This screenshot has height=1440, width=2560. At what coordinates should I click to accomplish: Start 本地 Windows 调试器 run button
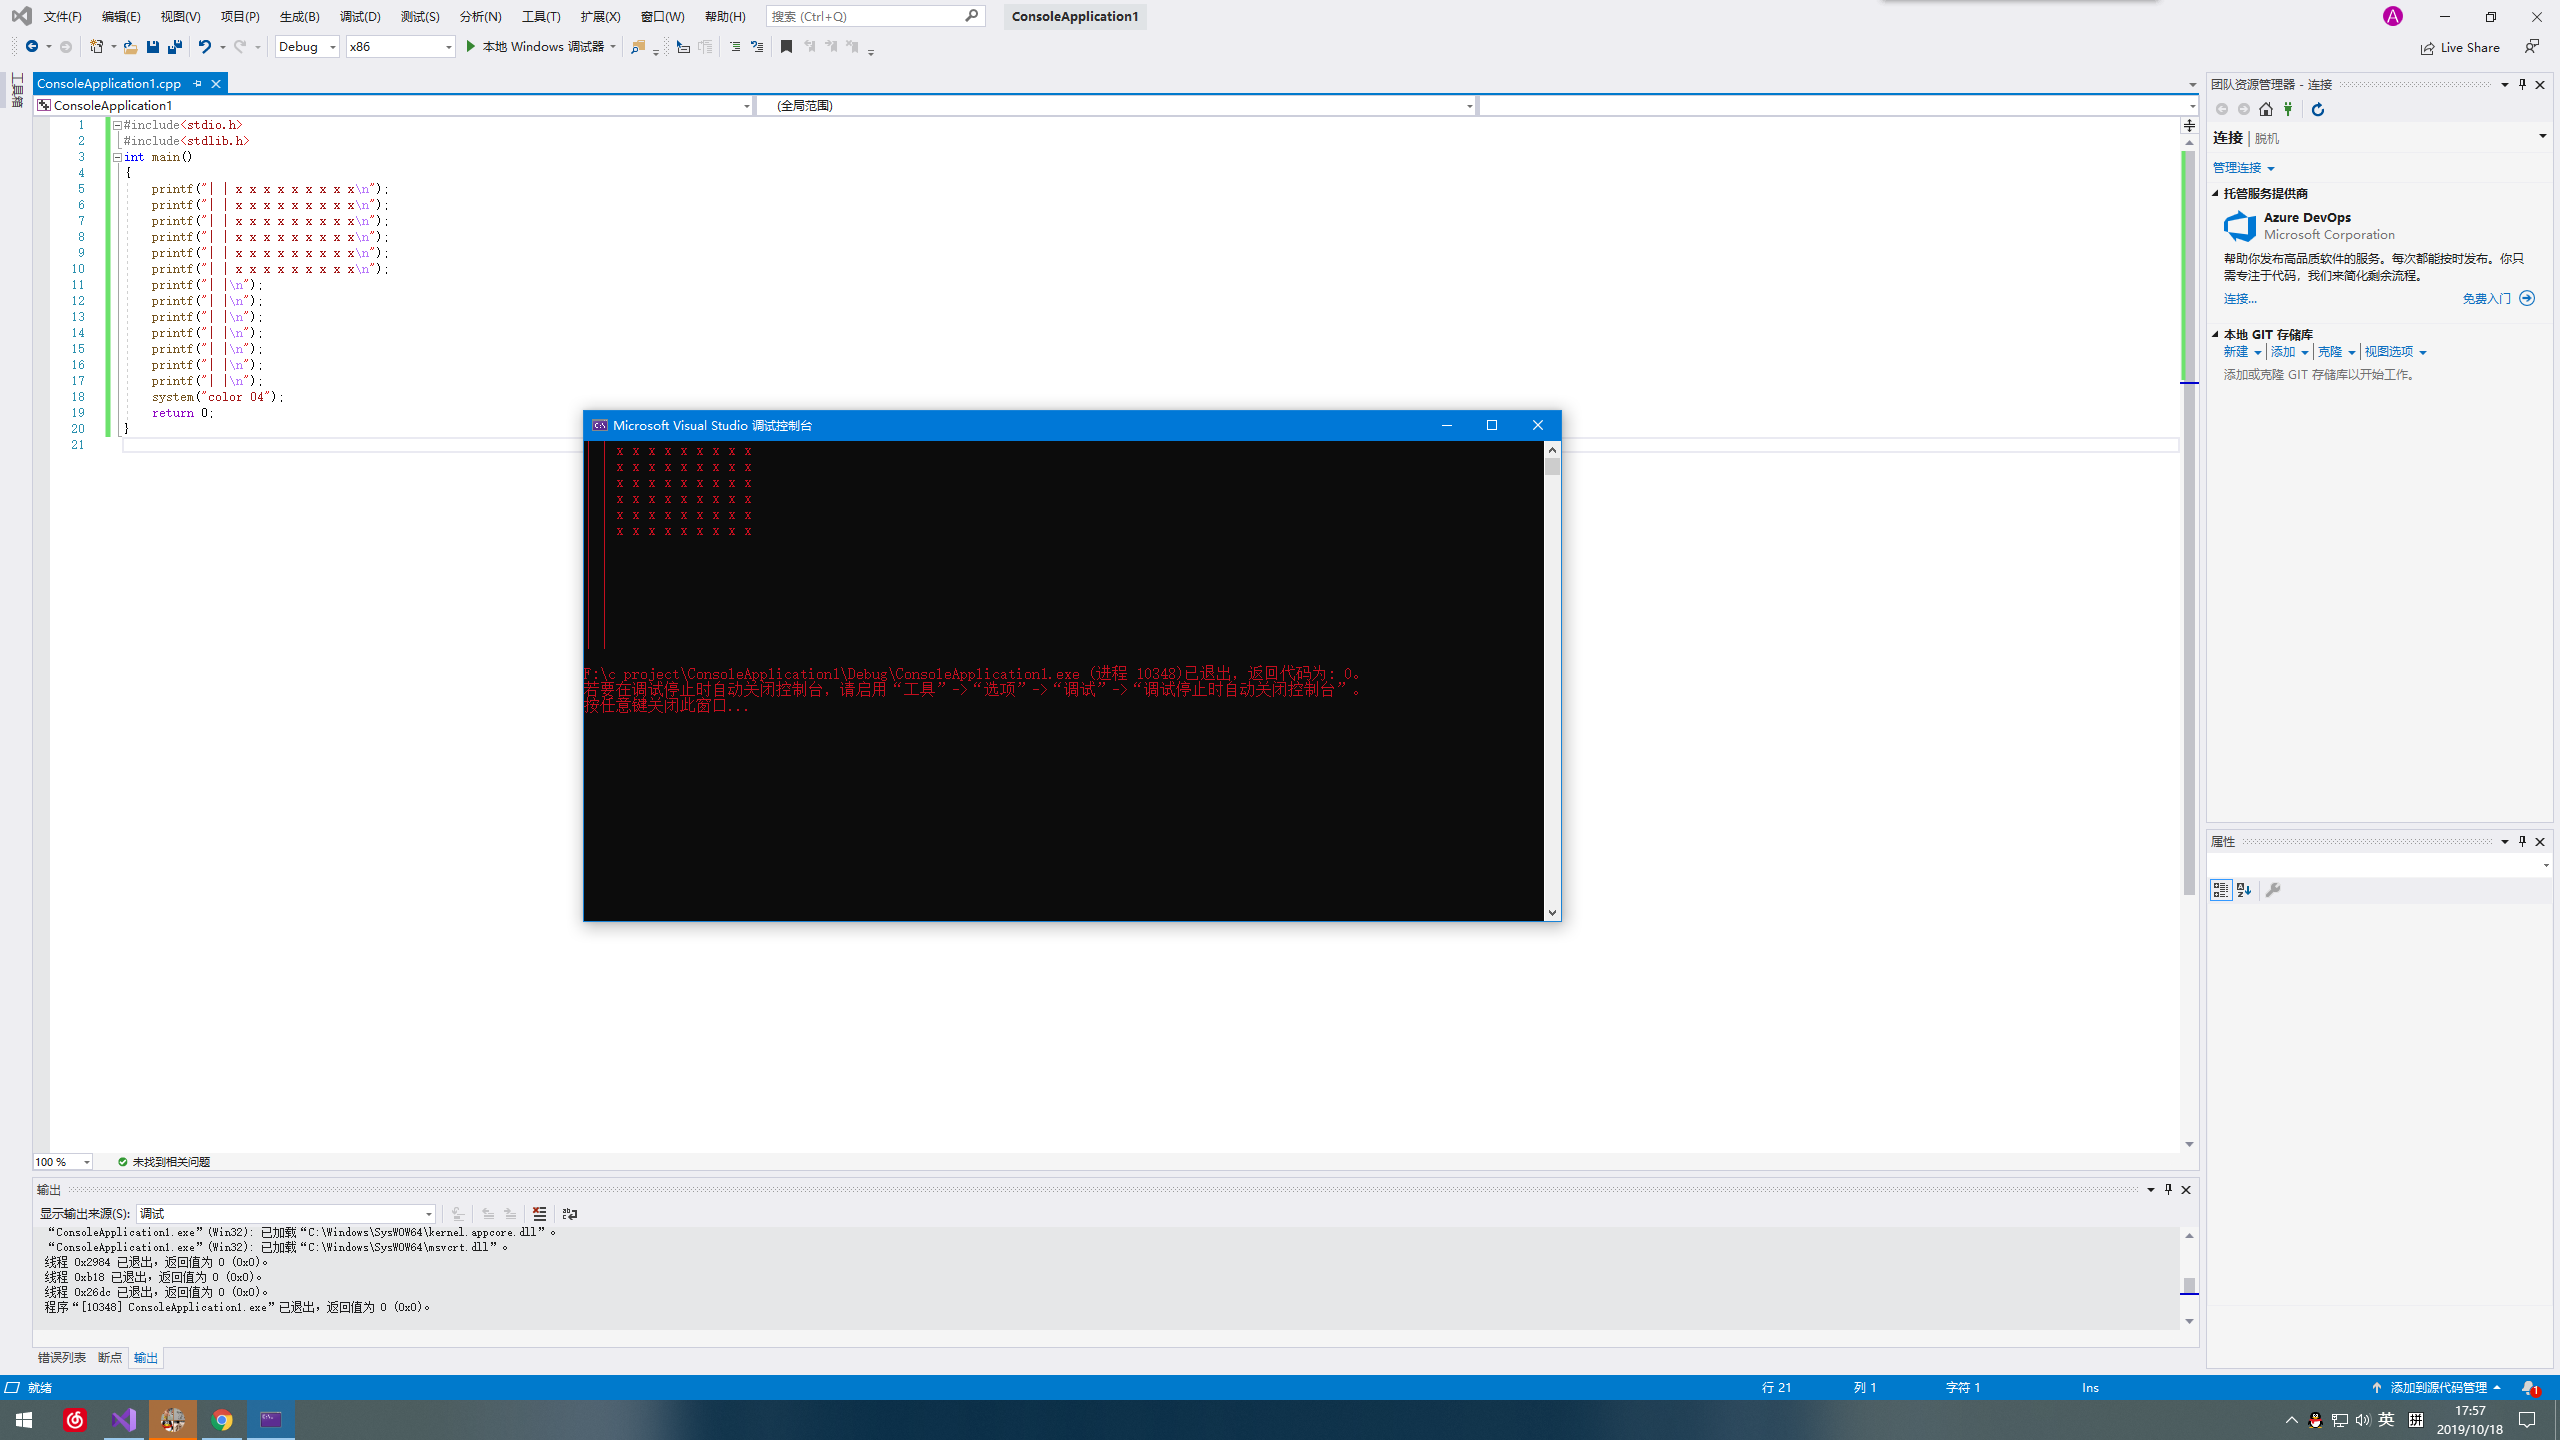click(x=535, y=47)
